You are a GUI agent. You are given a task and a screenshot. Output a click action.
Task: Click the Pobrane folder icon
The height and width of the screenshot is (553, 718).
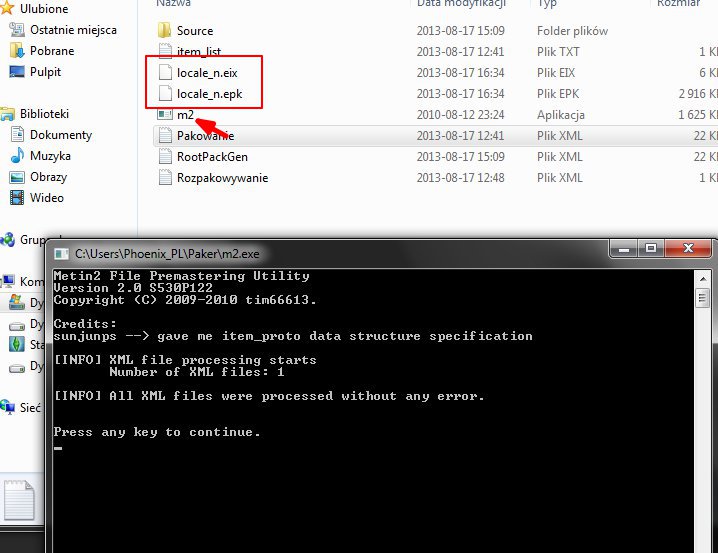tap(17, 51)
